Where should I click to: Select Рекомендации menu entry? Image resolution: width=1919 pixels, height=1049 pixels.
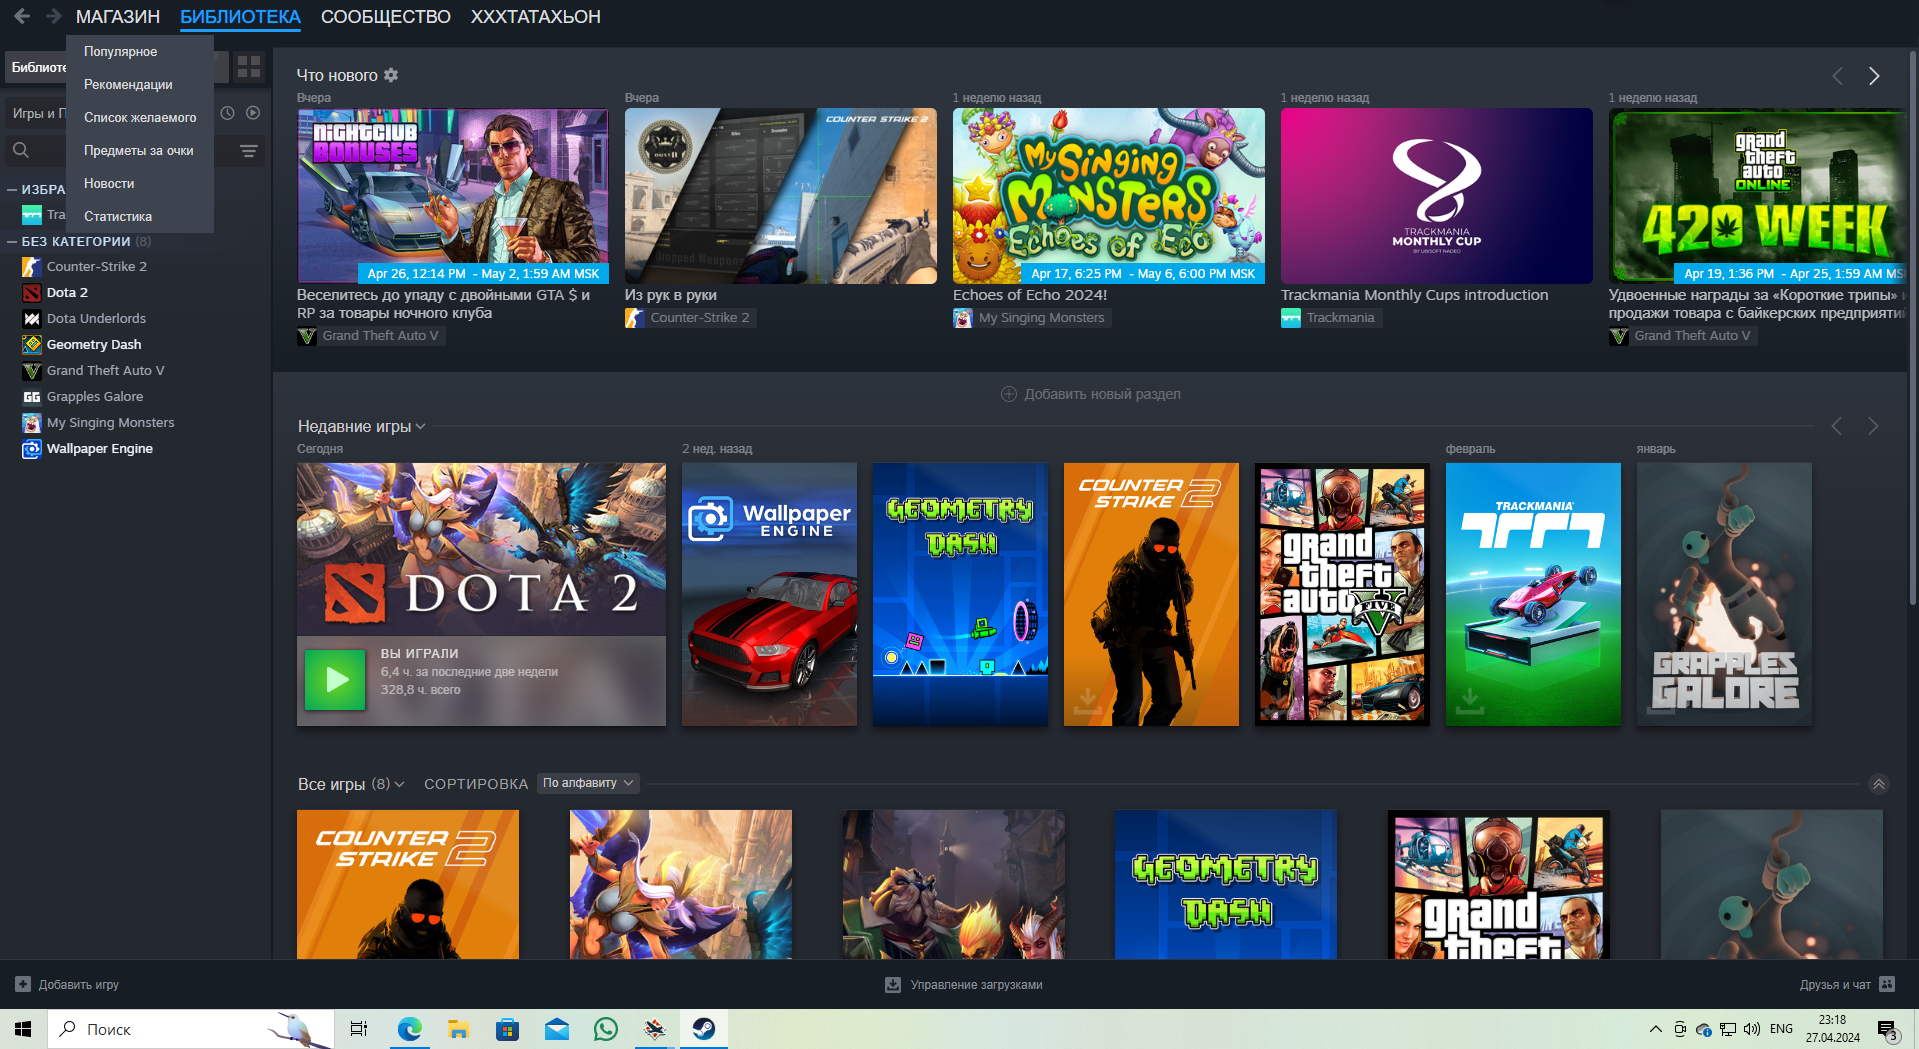point(140,84)
